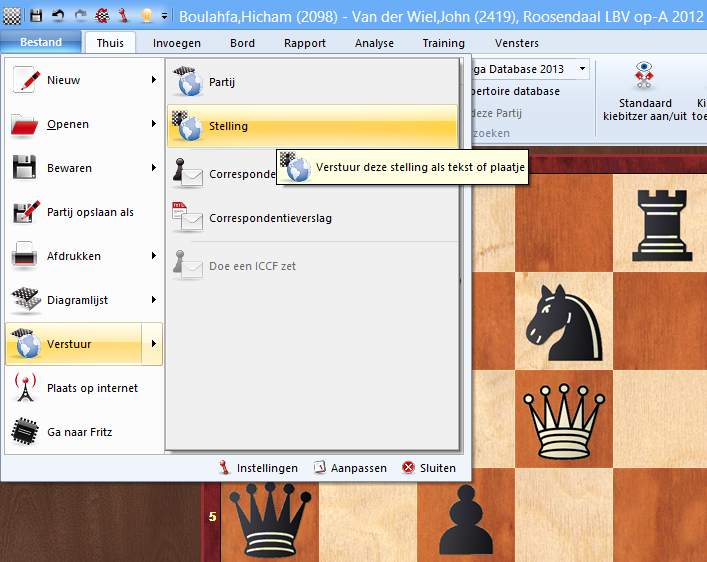Switch to the Rapport tab
Image resolution: width=707 pixels, height=562 pixels.
click(x=305, y=43)
